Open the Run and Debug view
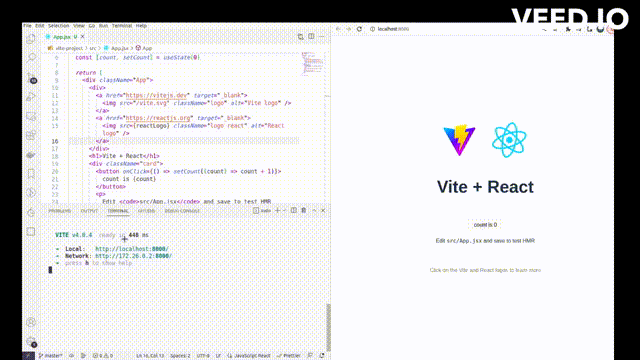 point(31,97)
